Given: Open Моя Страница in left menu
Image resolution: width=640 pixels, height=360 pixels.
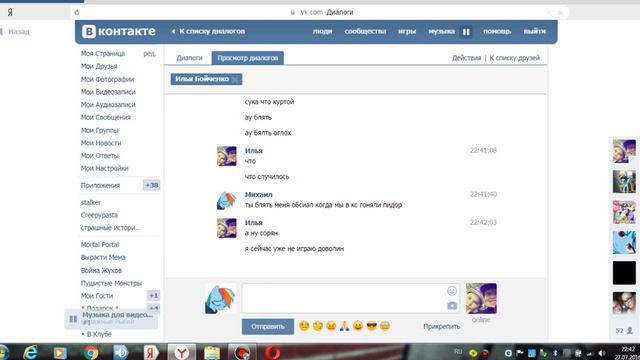Looking at the screenshot, I should click(103, 53).
